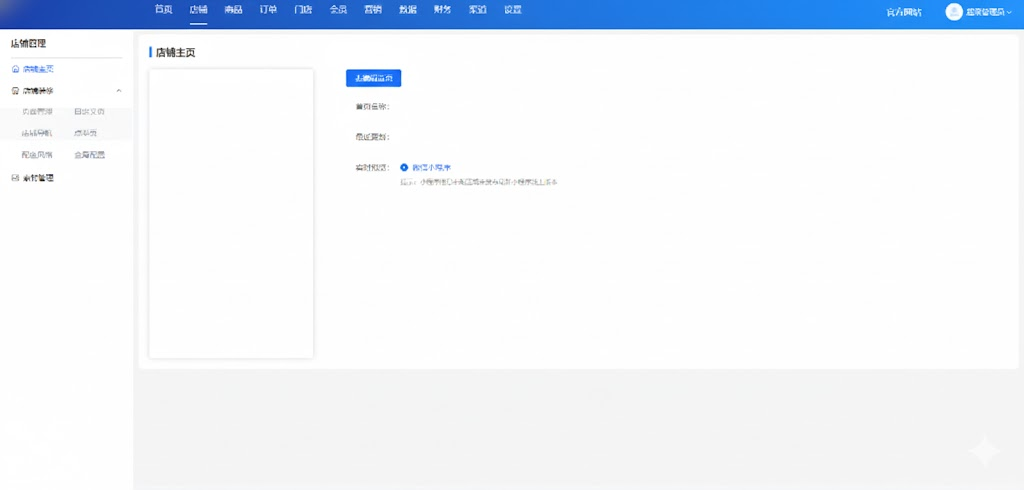Click the phone preview panel
Viewport: 1024px width, 490px height.
[231, 214]
